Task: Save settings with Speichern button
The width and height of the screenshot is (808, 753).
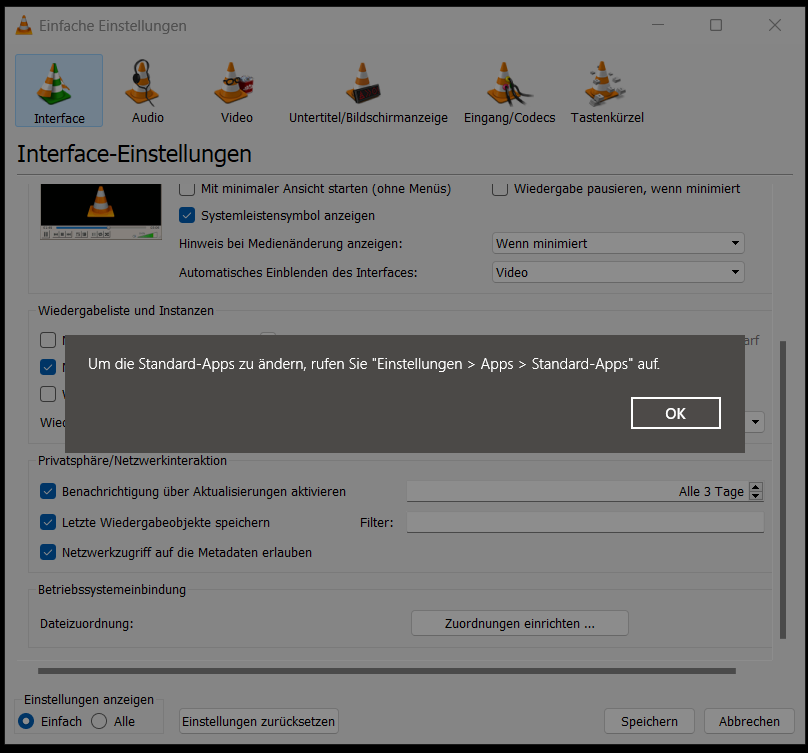Action: point(649,721)
